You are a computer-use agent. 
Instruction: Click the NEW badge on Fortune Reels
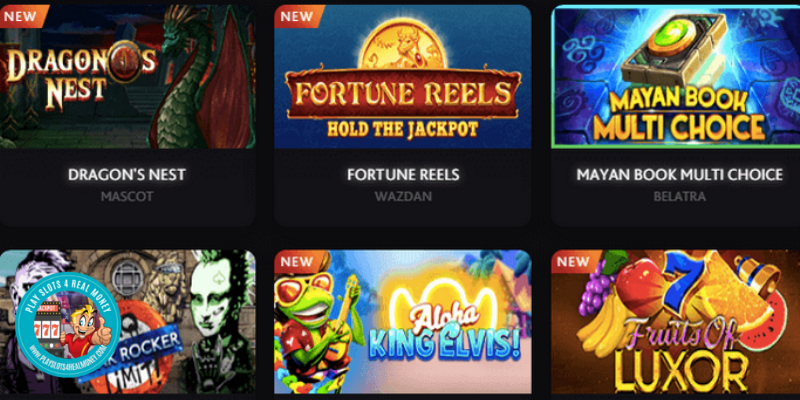297,16
